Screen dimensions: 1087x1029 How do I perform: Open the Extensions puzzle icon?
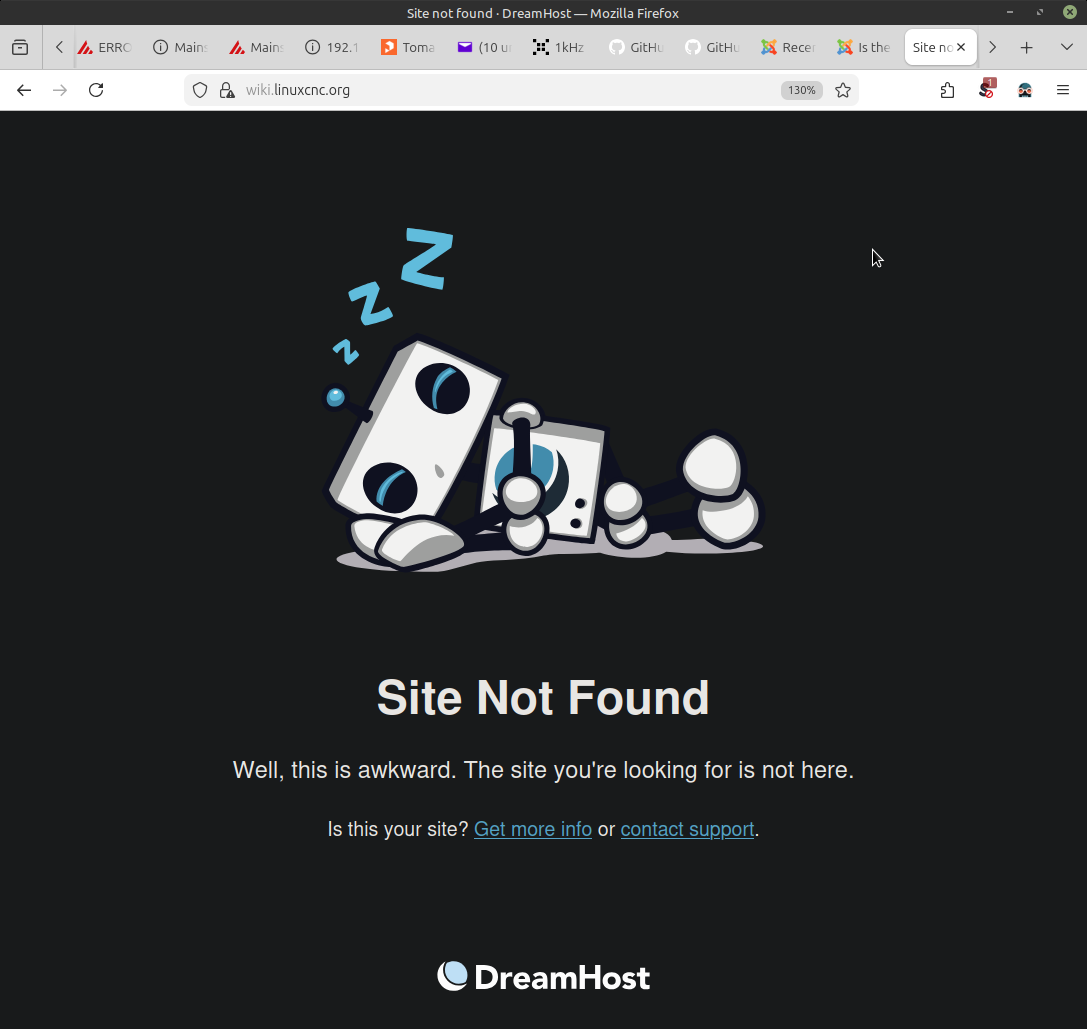point(947,90)
